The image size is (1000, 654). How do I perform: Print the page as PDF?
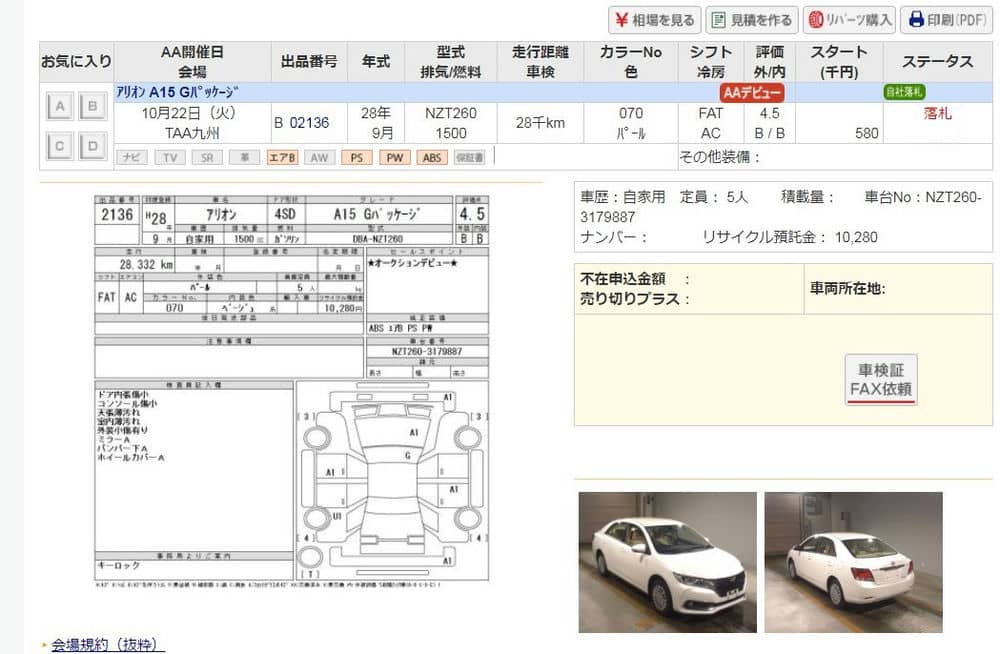(945, 20)
